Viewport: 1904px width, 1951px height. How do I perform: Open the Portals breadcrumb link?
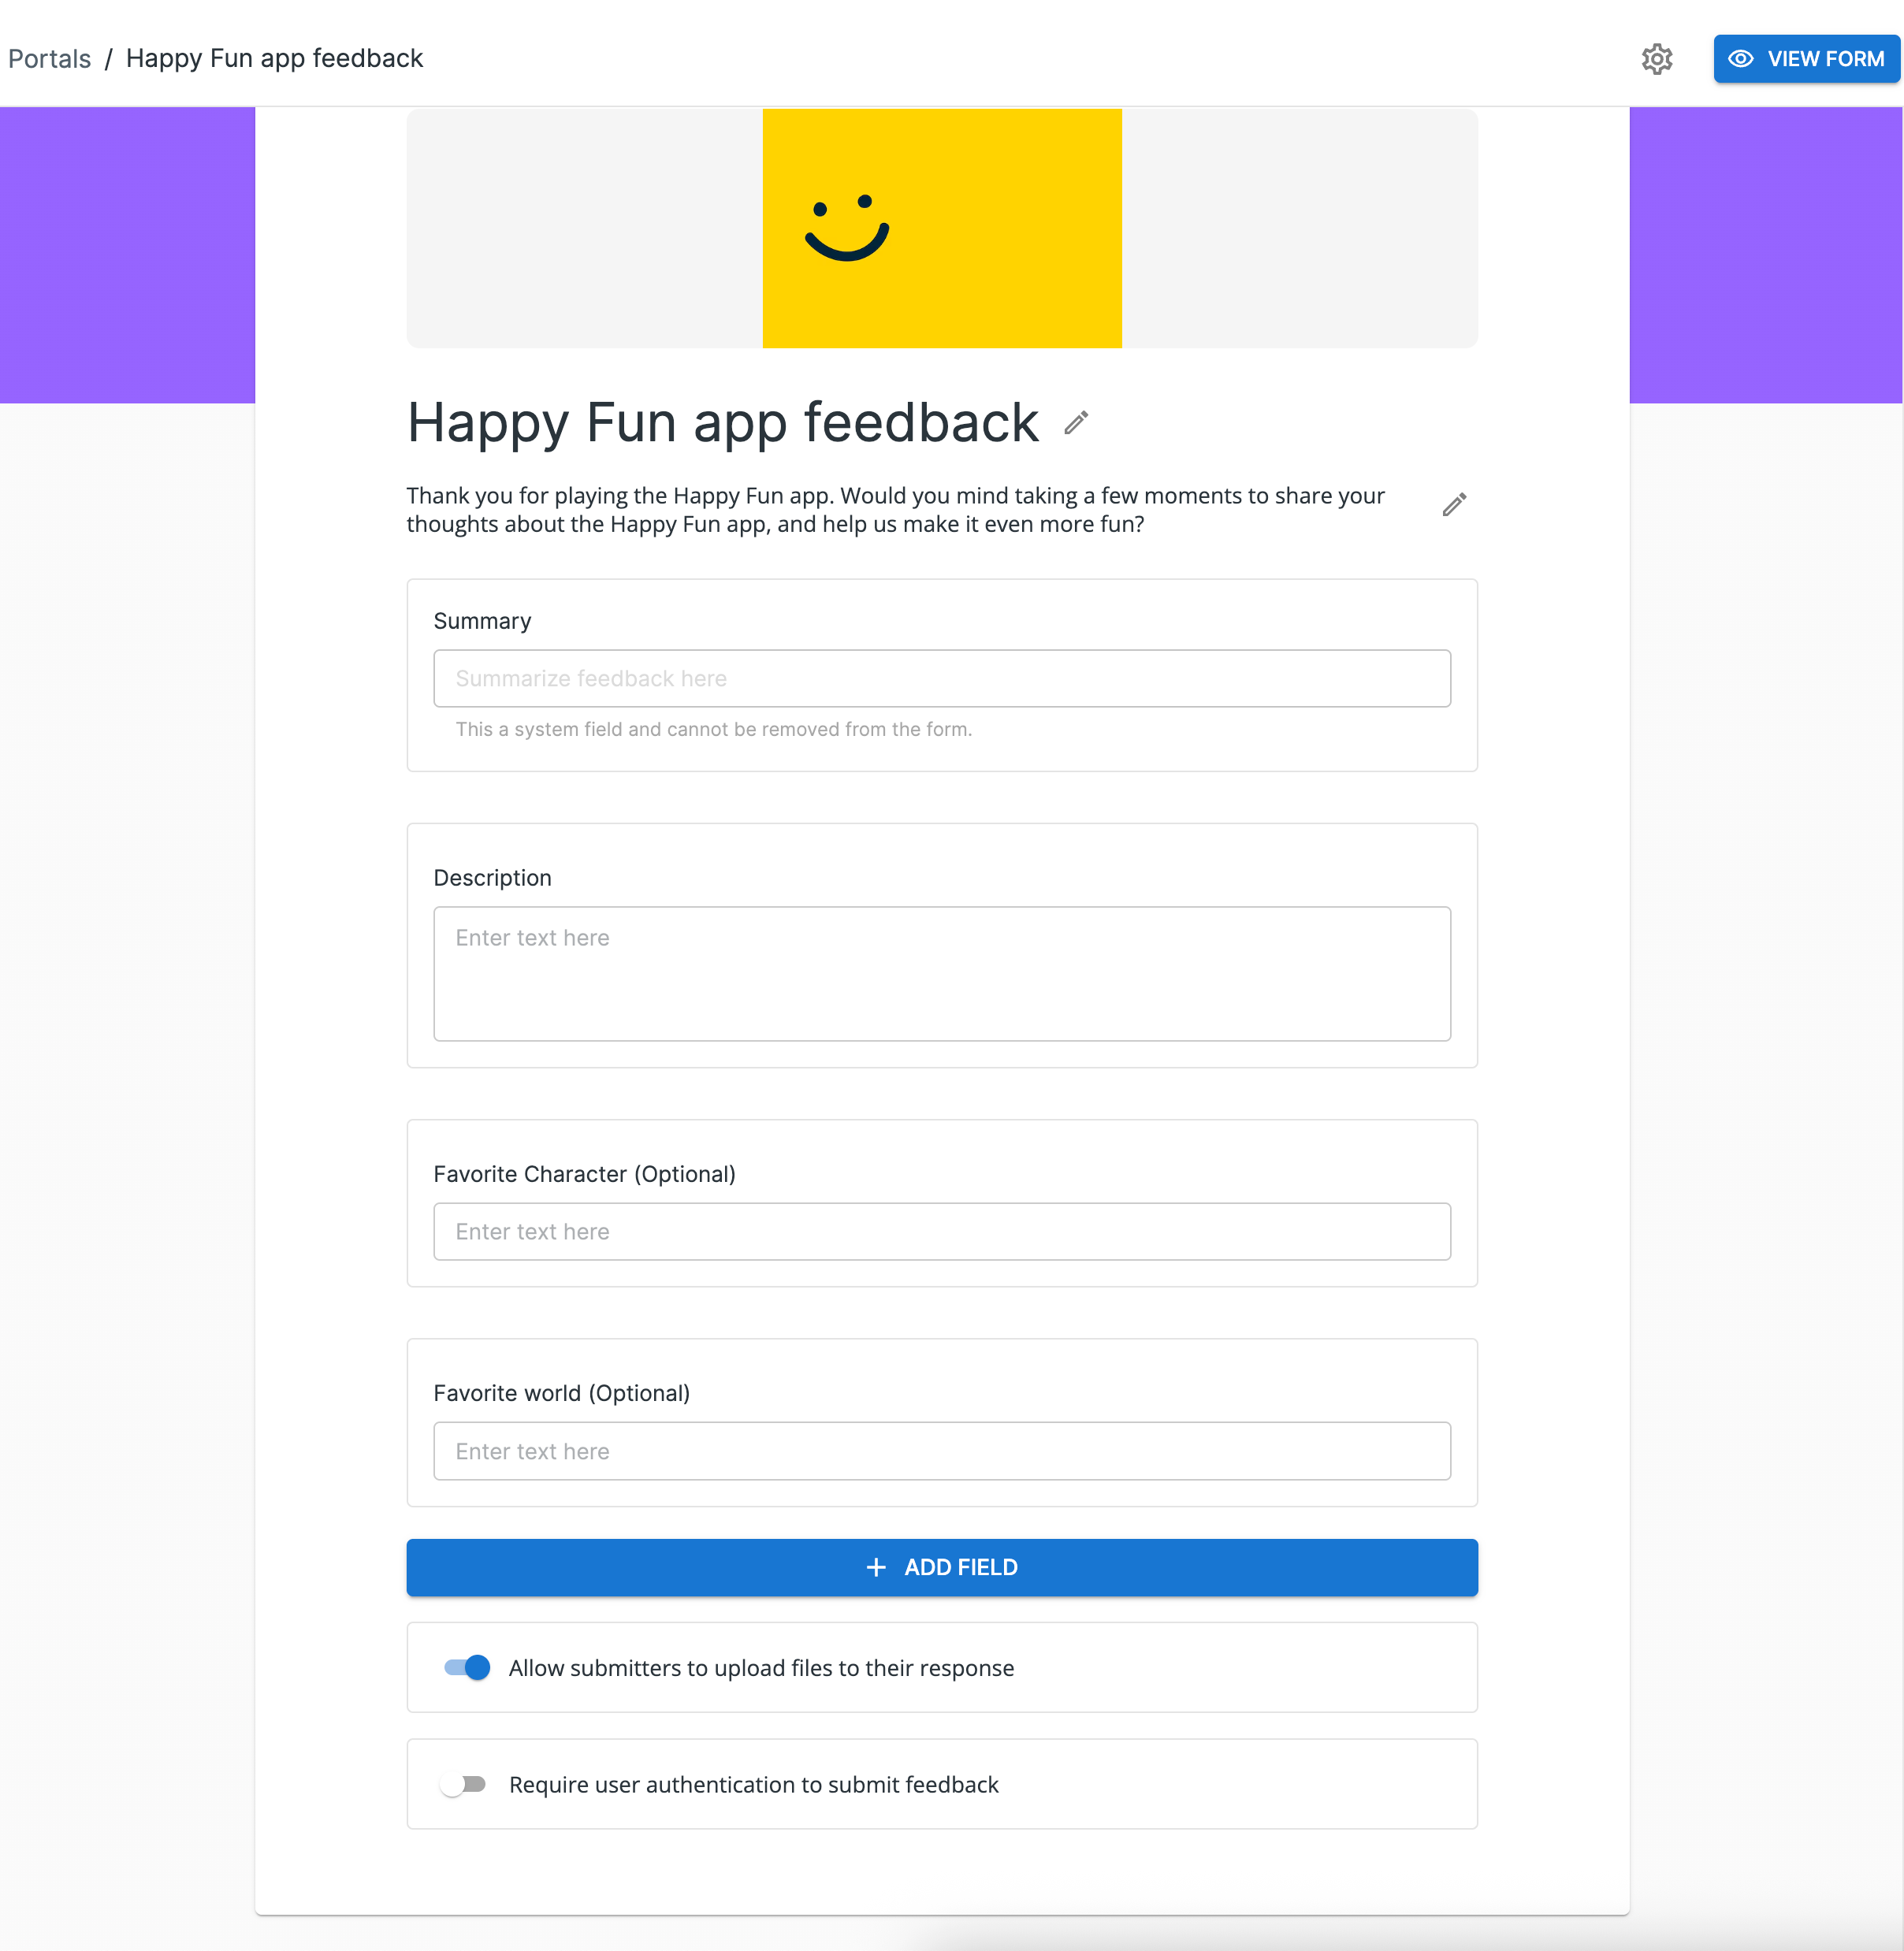(x=49, y=58)
